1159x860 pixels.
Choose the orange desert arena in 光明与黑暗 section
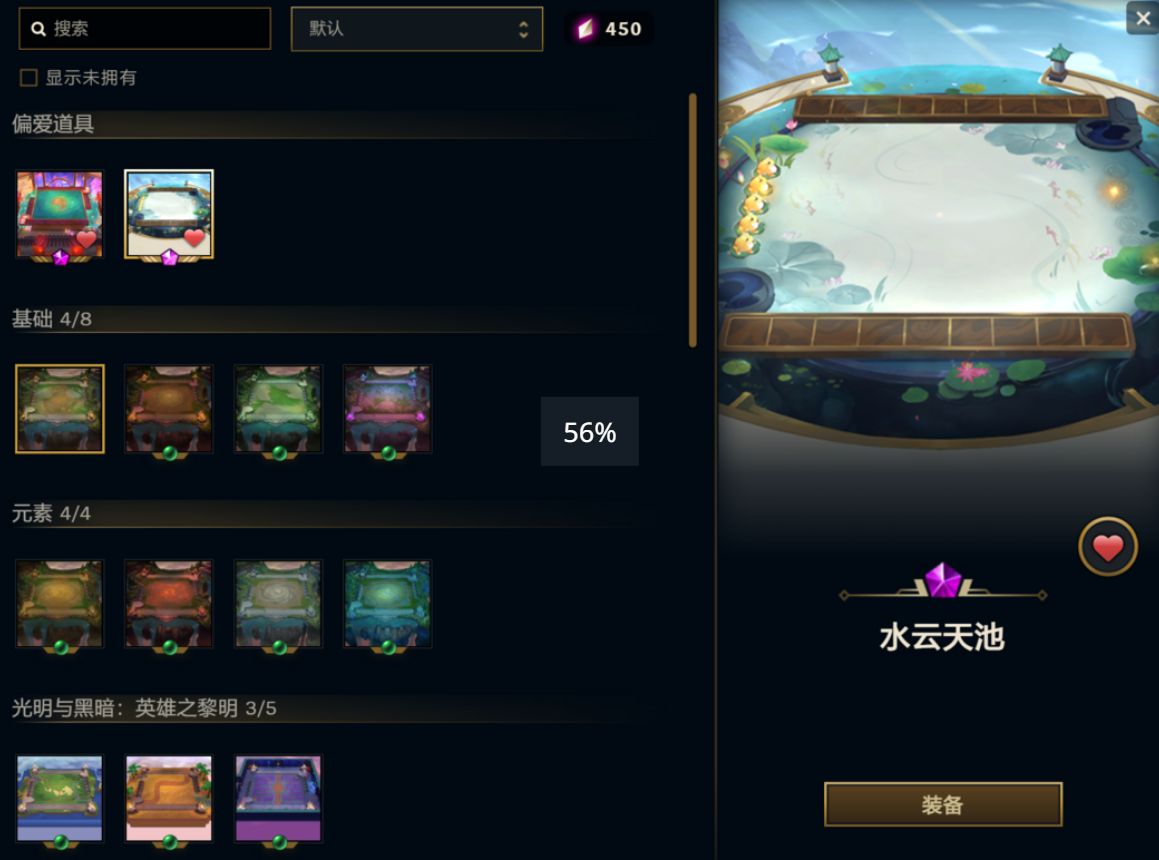[x=169, y=799]
